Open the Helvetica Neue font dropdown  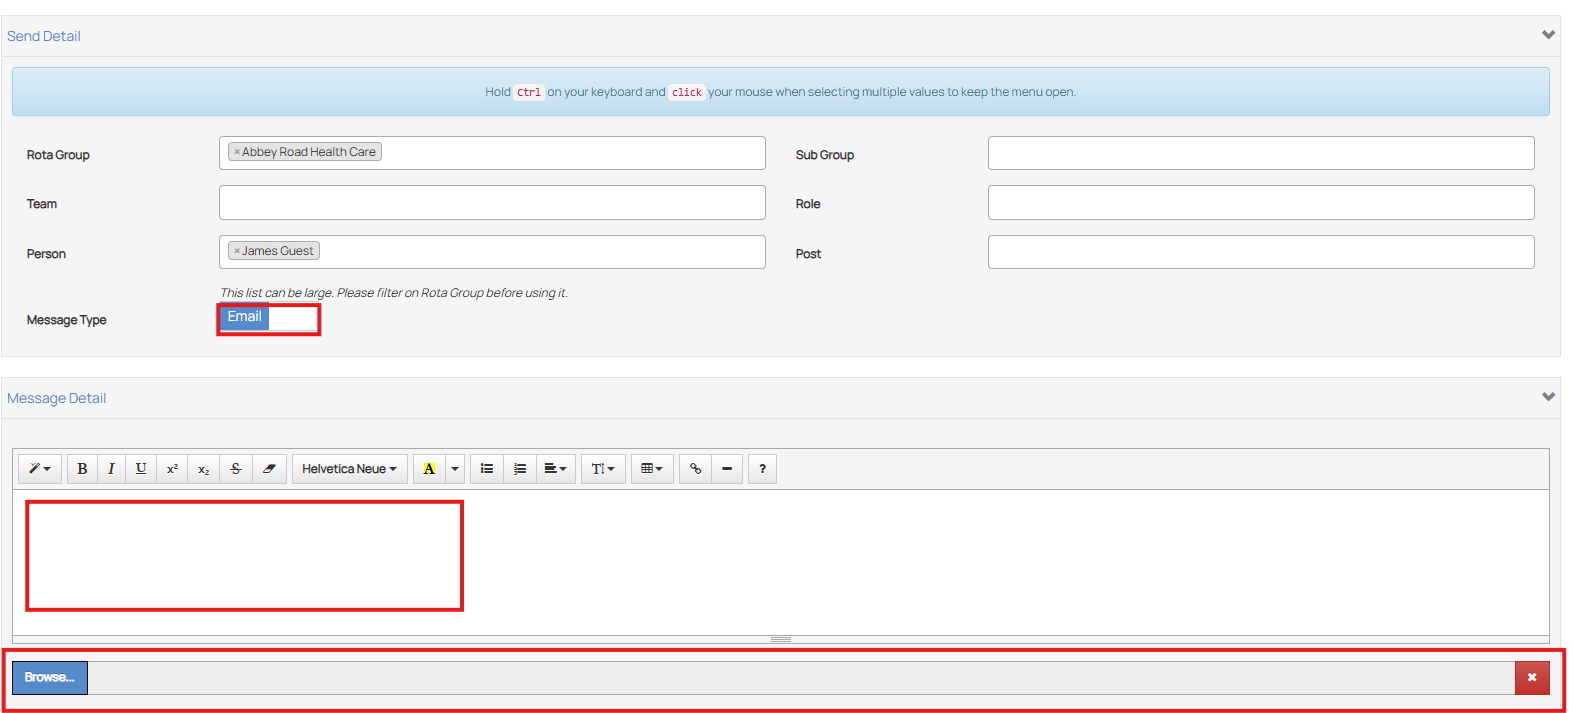coord(349,469)
